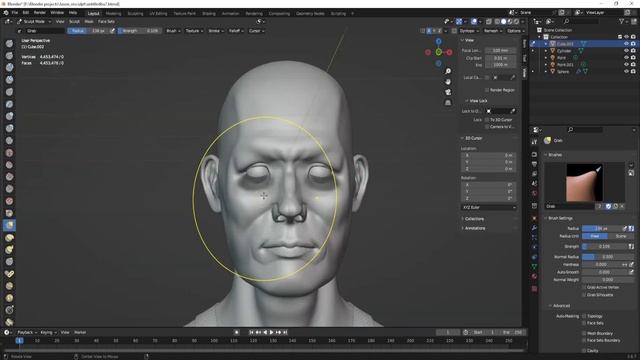Open the Remesh dropdown

[x=493, y=31]
